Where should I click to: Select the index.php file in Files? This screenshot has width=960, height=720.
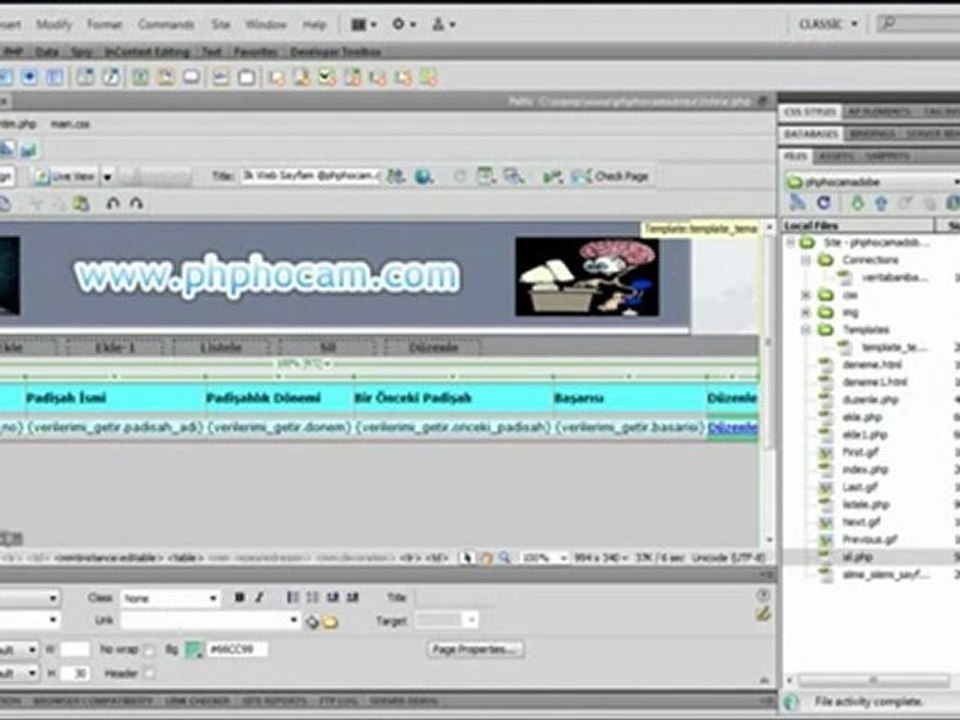coord(864,470)
